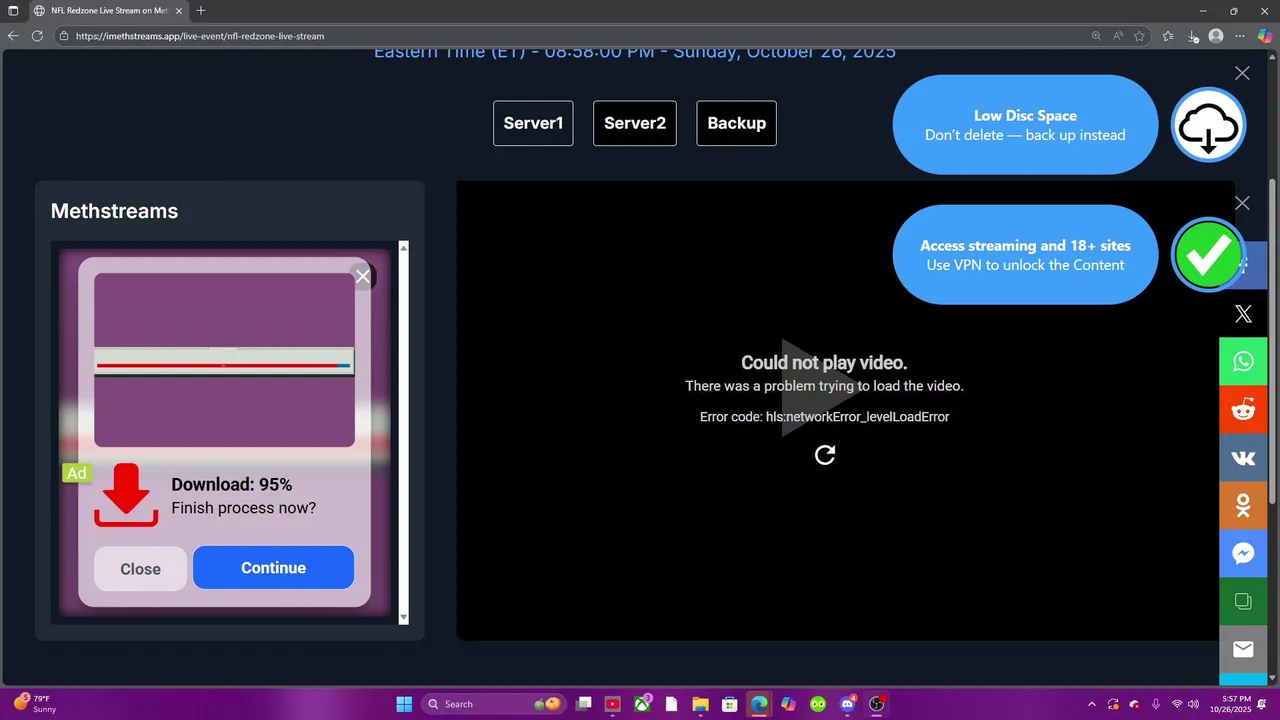Switch stream to Server2
The height and width of the screenshot is (720, 1280).
pyautogui.click(x=635, y=123)
